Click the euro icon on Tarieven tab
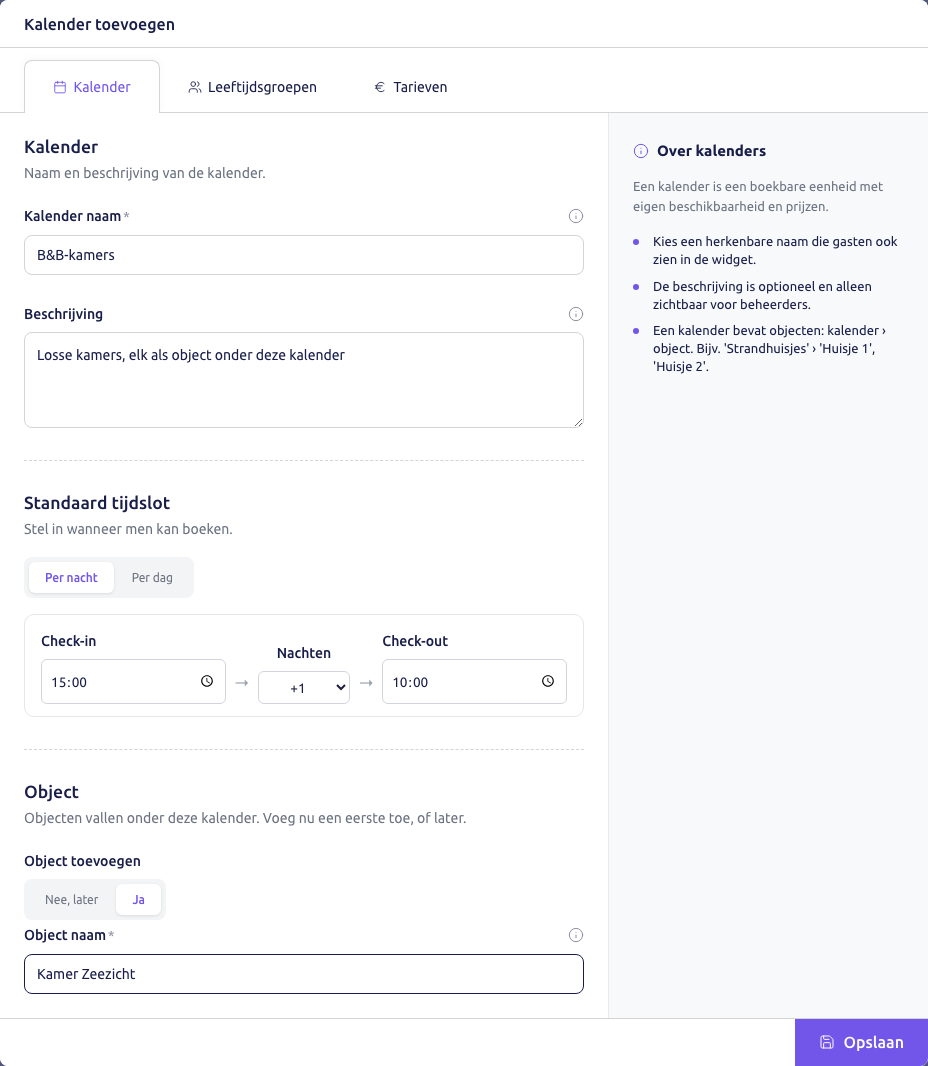 click(x=380, y=87)
